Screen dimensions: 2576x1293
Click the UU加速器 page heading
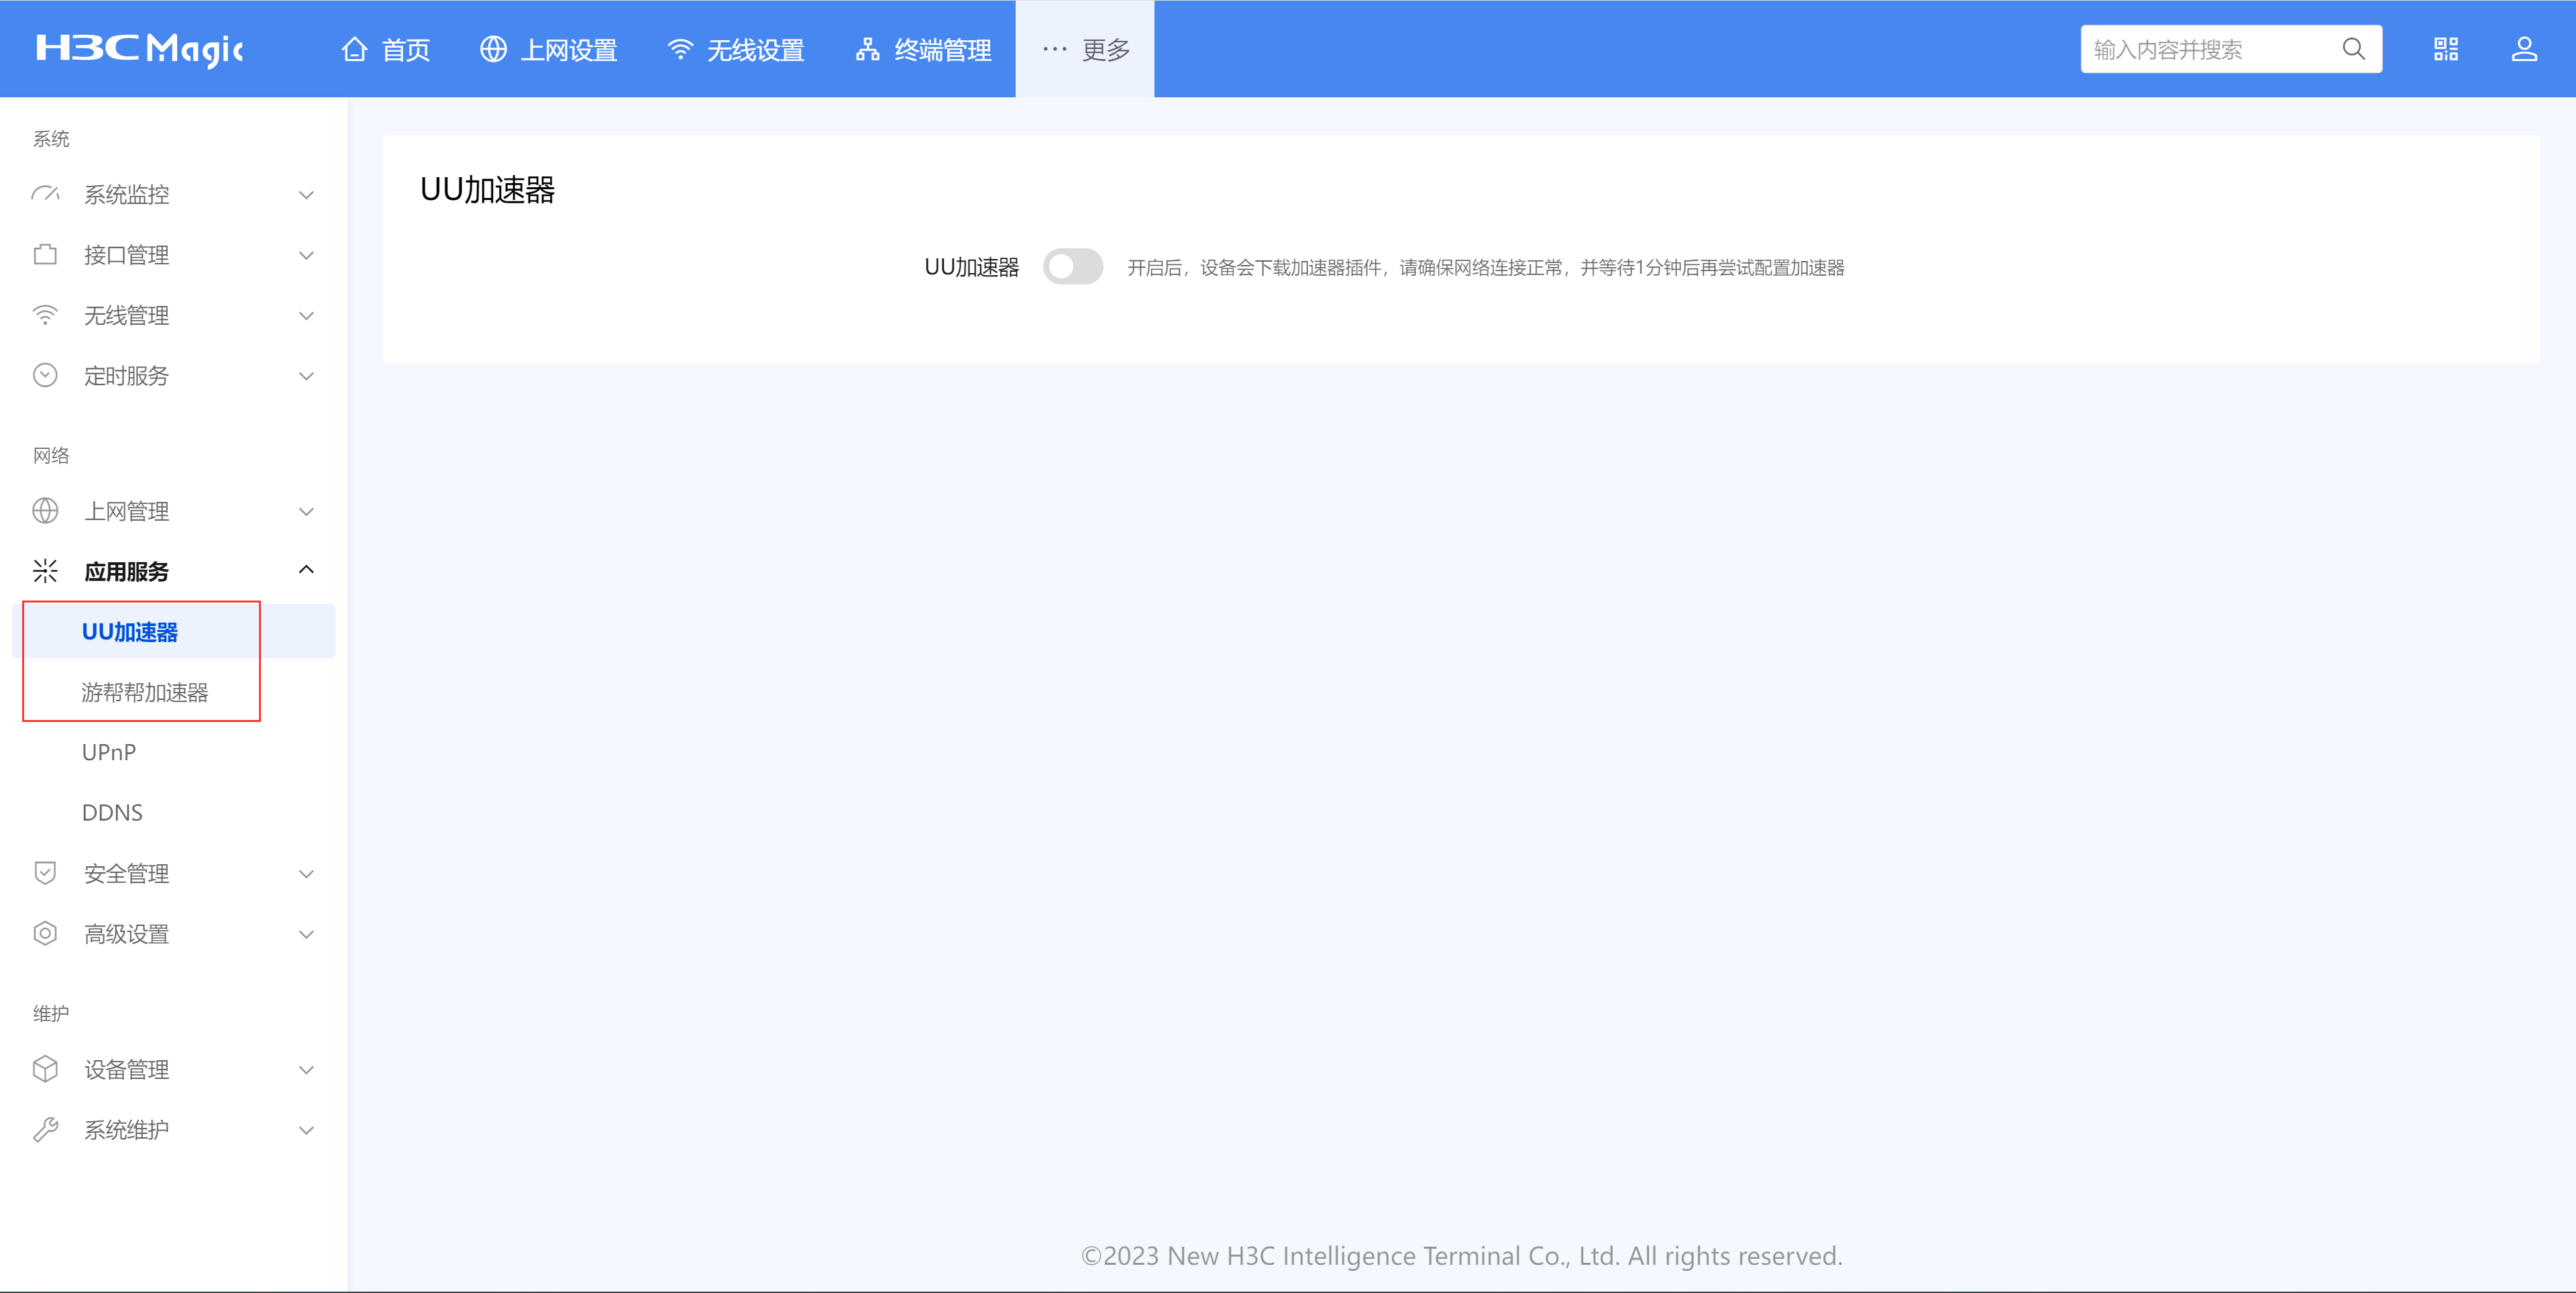[487, 189]
